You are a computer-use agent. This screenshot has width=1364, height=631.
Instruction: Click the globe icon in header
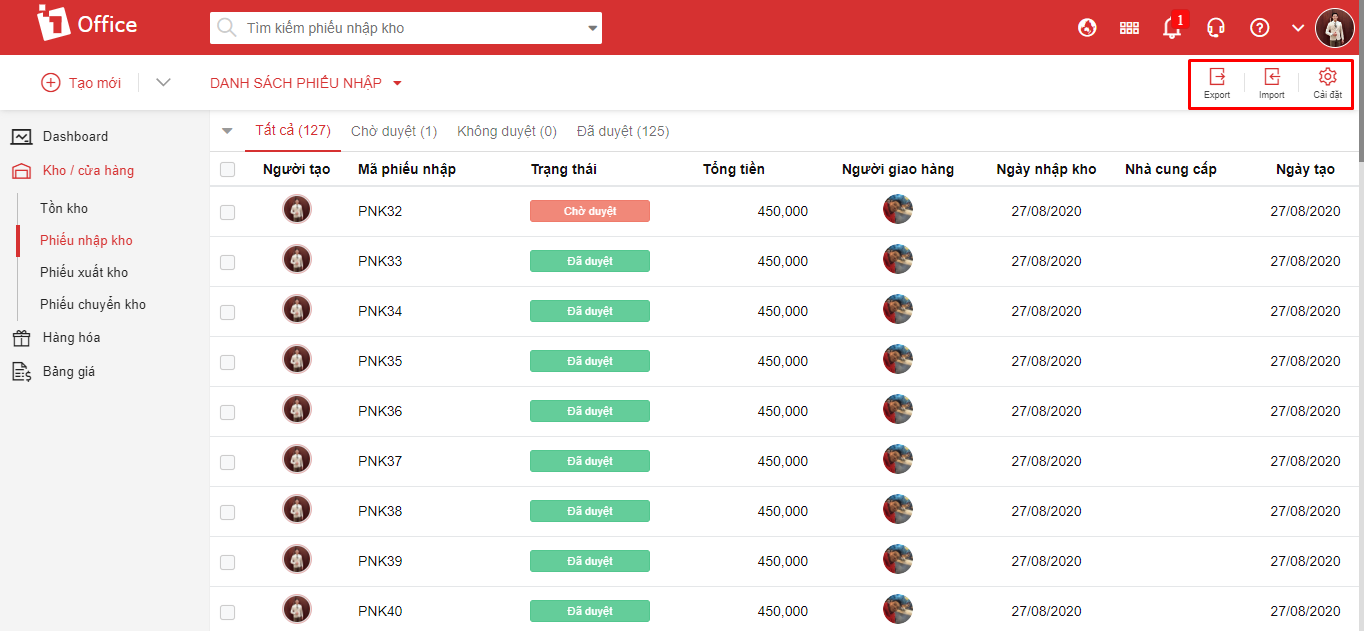coord(1087,28)
